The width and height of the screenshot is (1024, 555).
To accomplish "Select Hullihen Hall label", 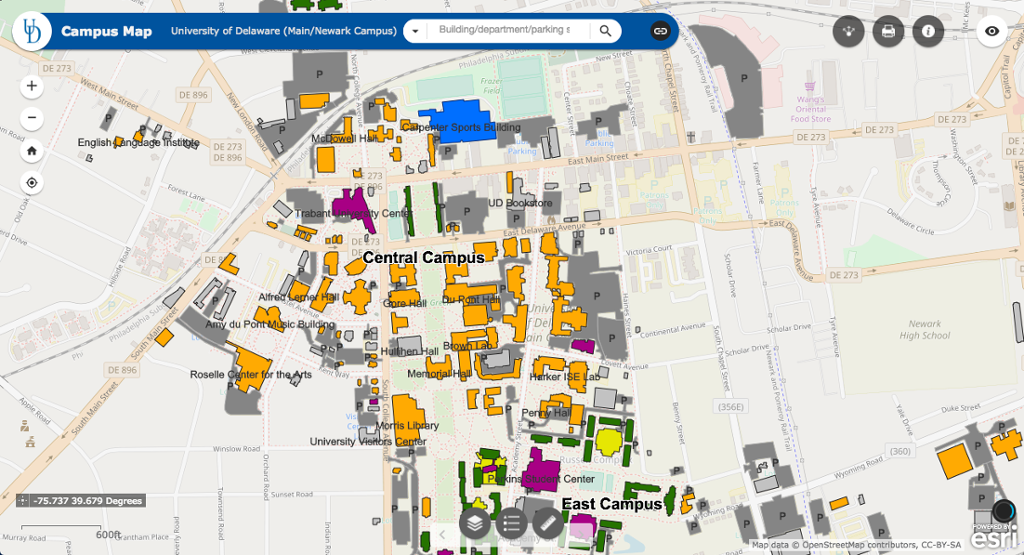I will click(x=409, y=351).
